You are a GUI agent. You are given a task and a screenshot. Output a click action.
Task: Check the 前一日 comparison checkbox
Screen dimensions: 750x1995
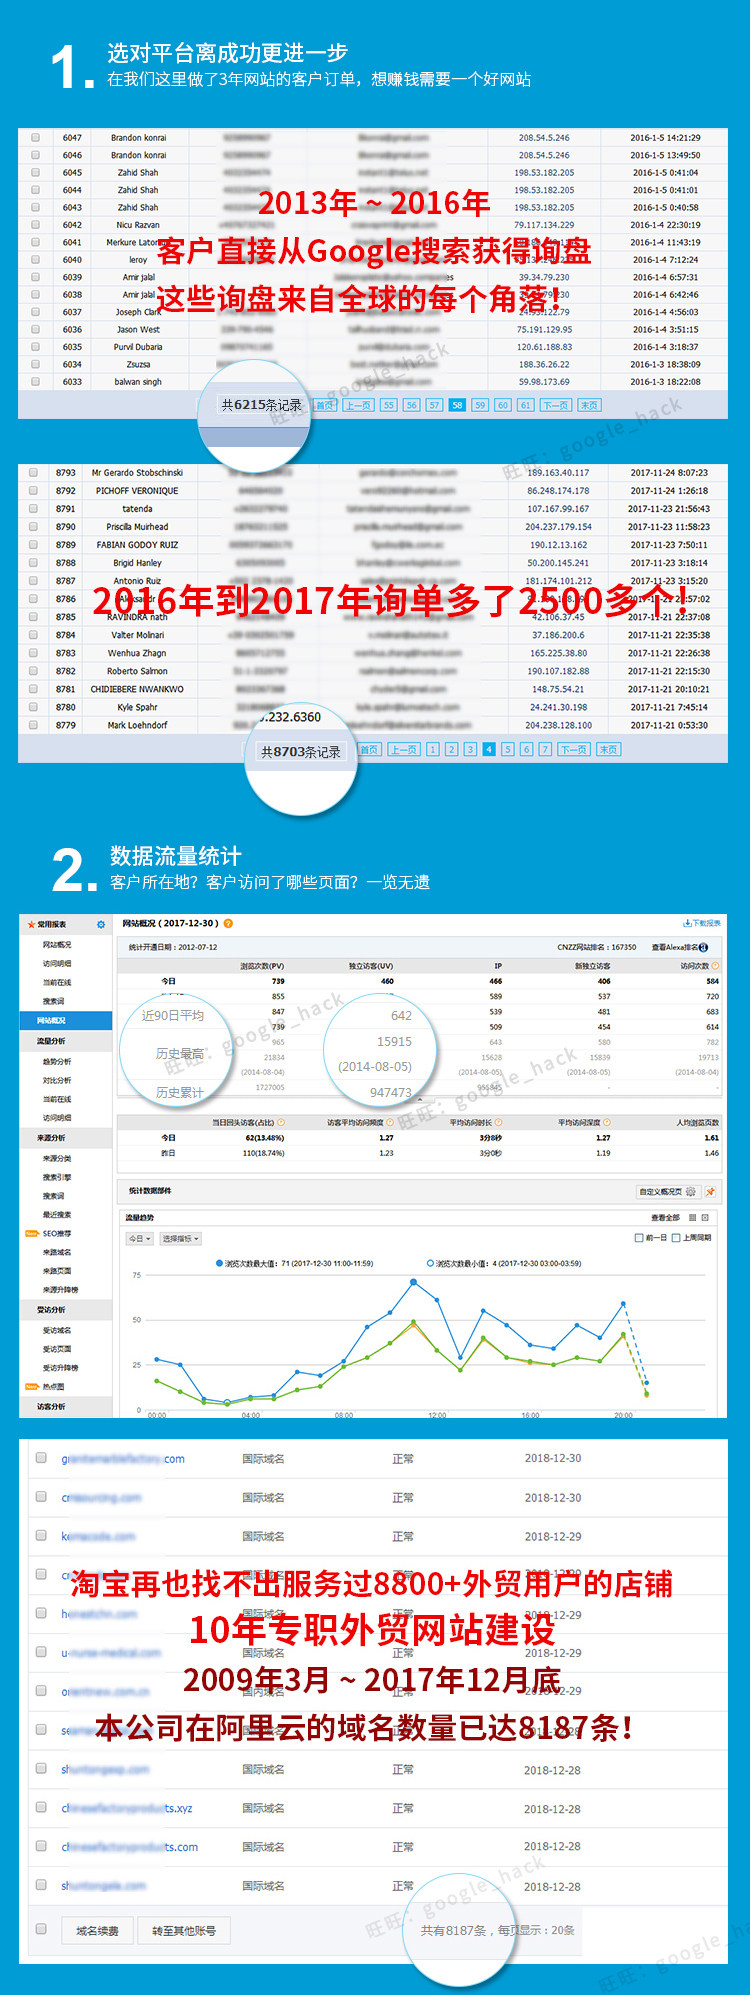(x=639, y=1238)
